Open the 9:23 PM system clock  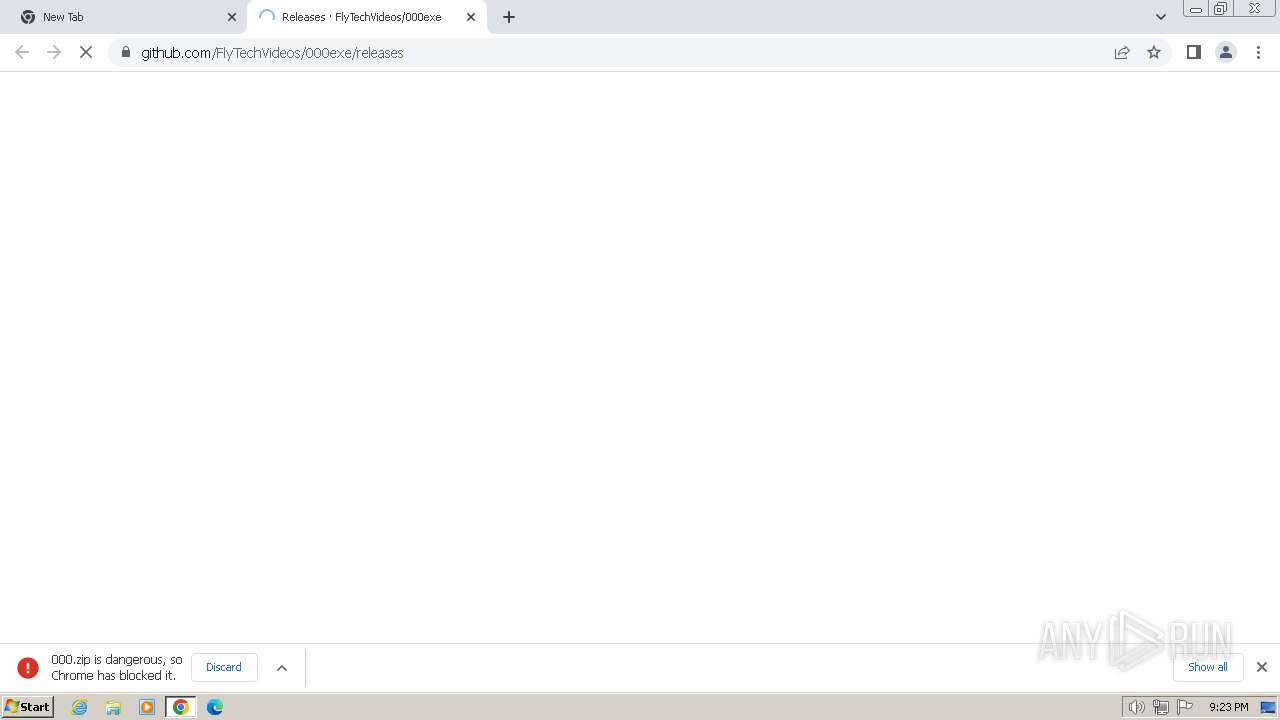coord(1228,707)
